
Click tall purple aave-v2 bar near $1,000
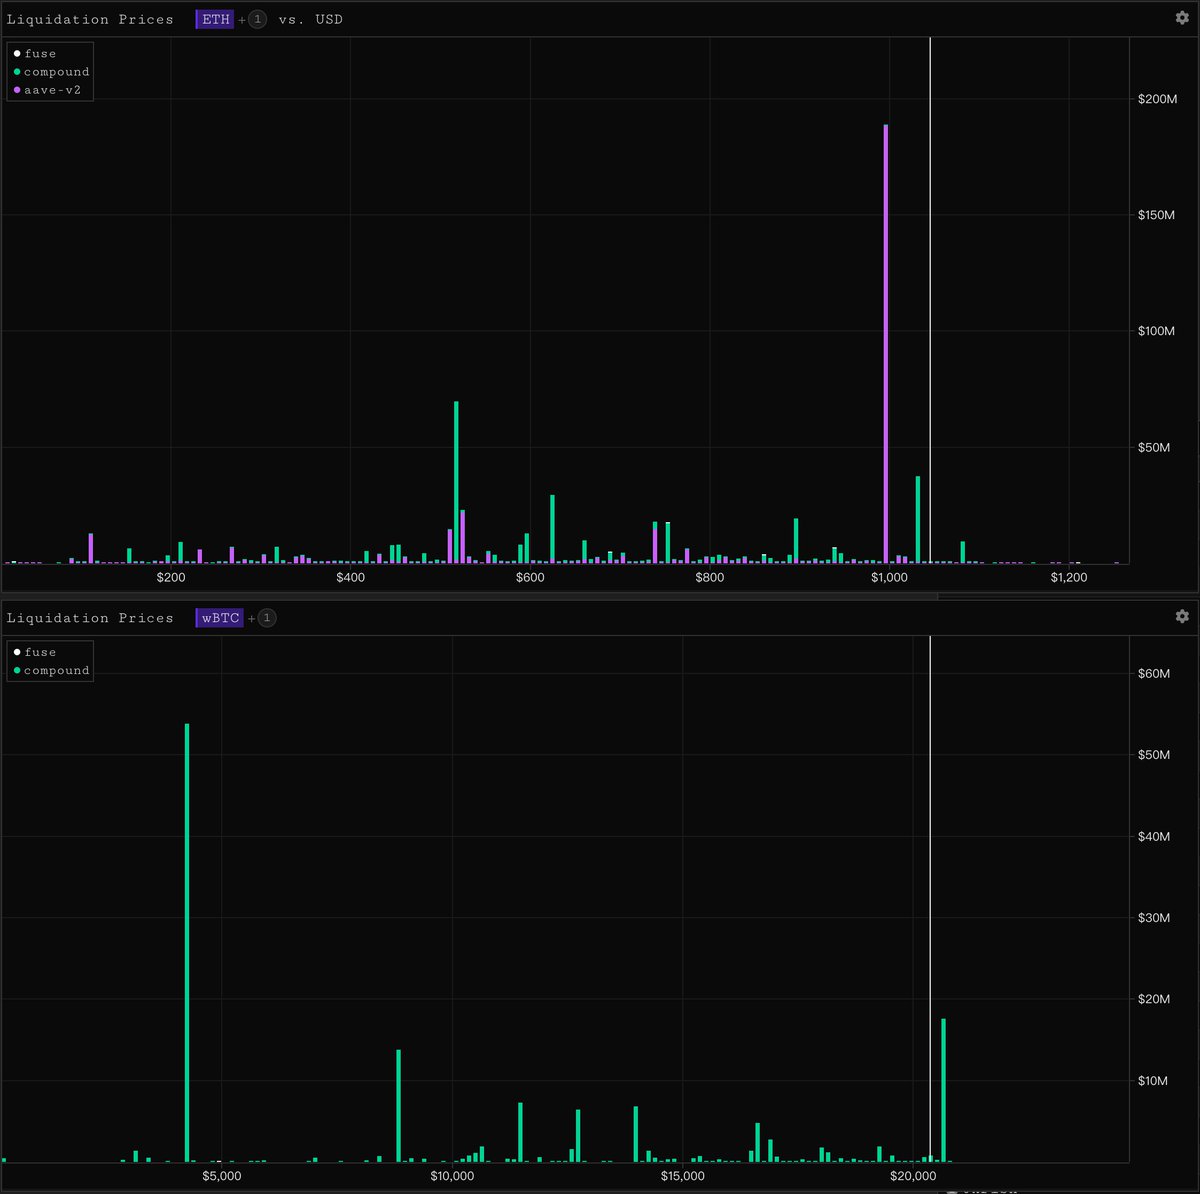[886, 344]
